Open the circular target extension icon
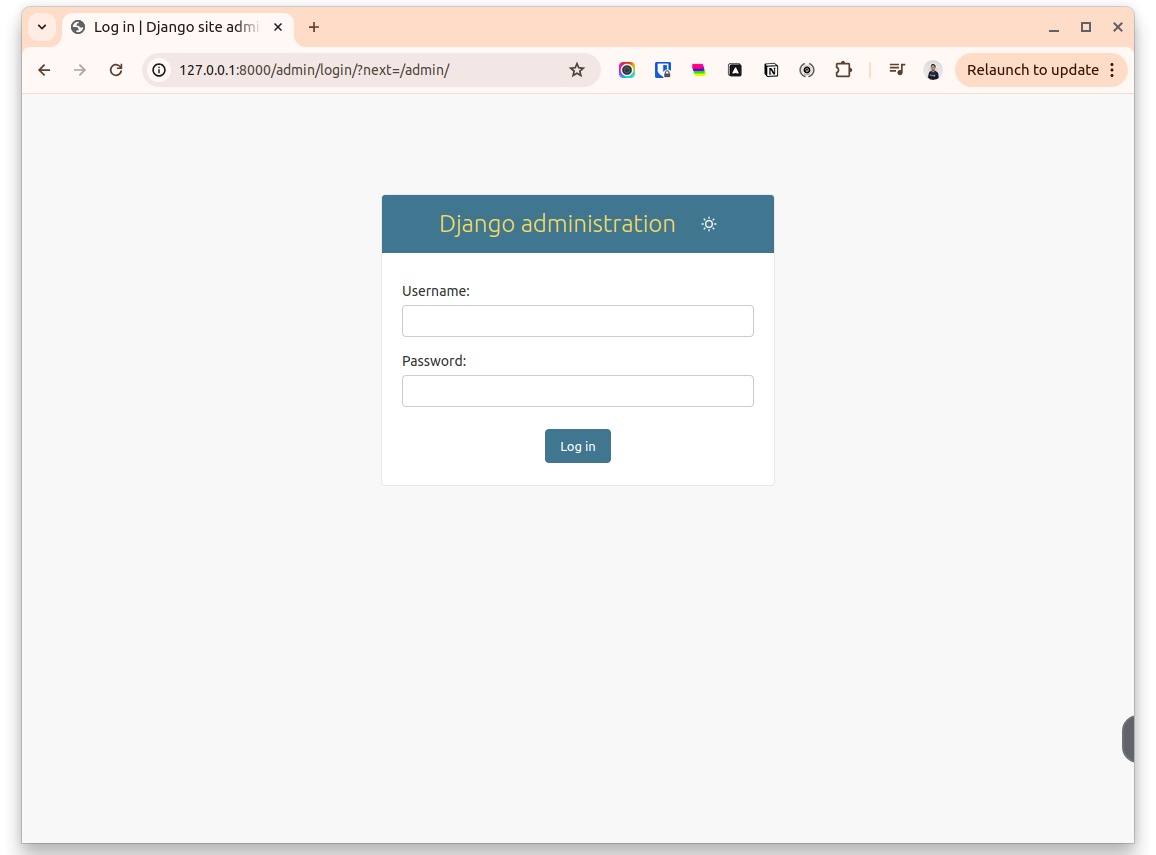Image resolution: width=1156 pixels, height=855 pixels. pyautogui.click(x=807, y=70)
